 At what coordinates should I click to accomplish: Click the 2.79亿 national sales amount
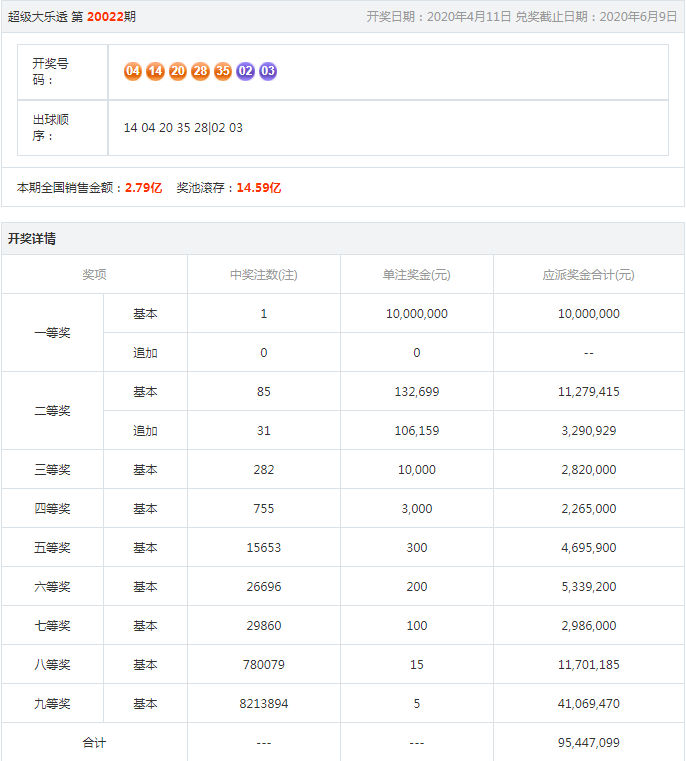pyautogui.click(x=143, y=187)
